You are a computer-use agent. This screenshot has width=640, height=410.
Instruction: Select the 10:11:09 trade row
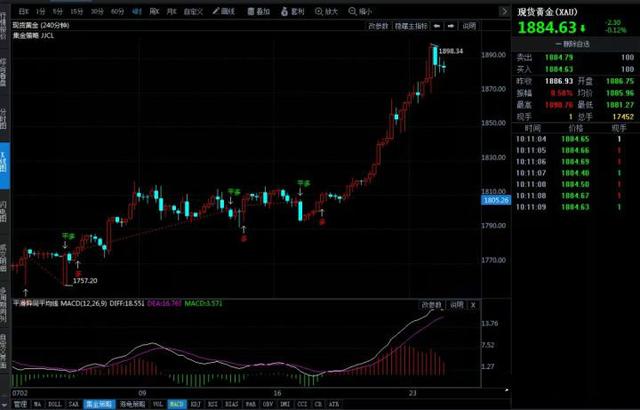coord(576,207)
